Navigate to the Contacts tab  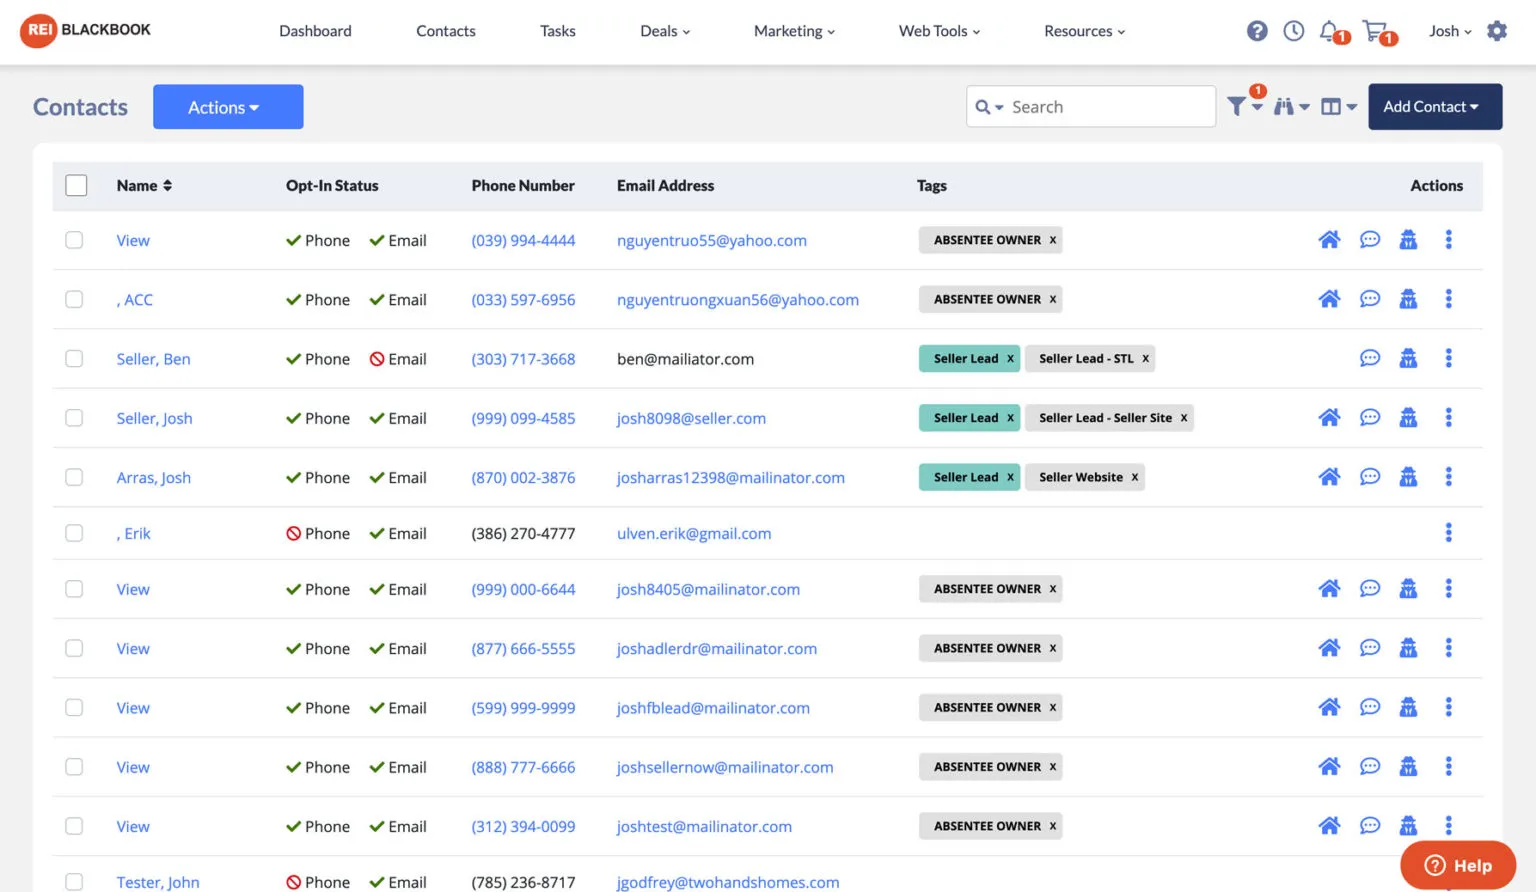445,31
